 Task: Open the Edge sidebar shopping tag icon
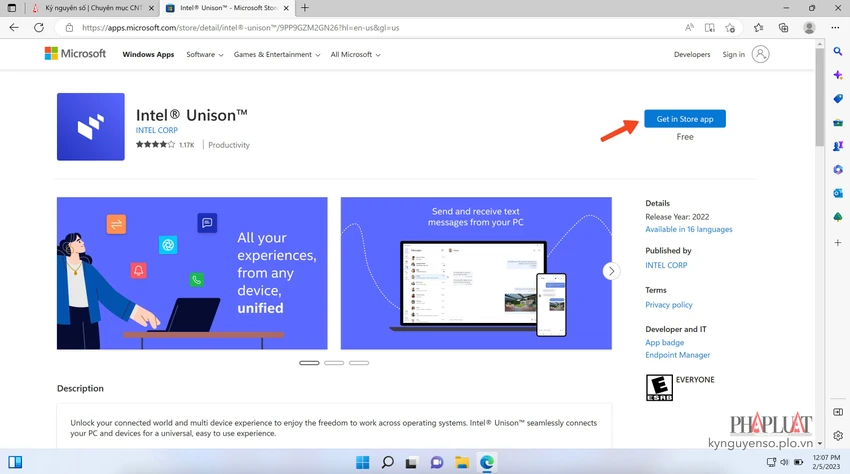point(838,99)
